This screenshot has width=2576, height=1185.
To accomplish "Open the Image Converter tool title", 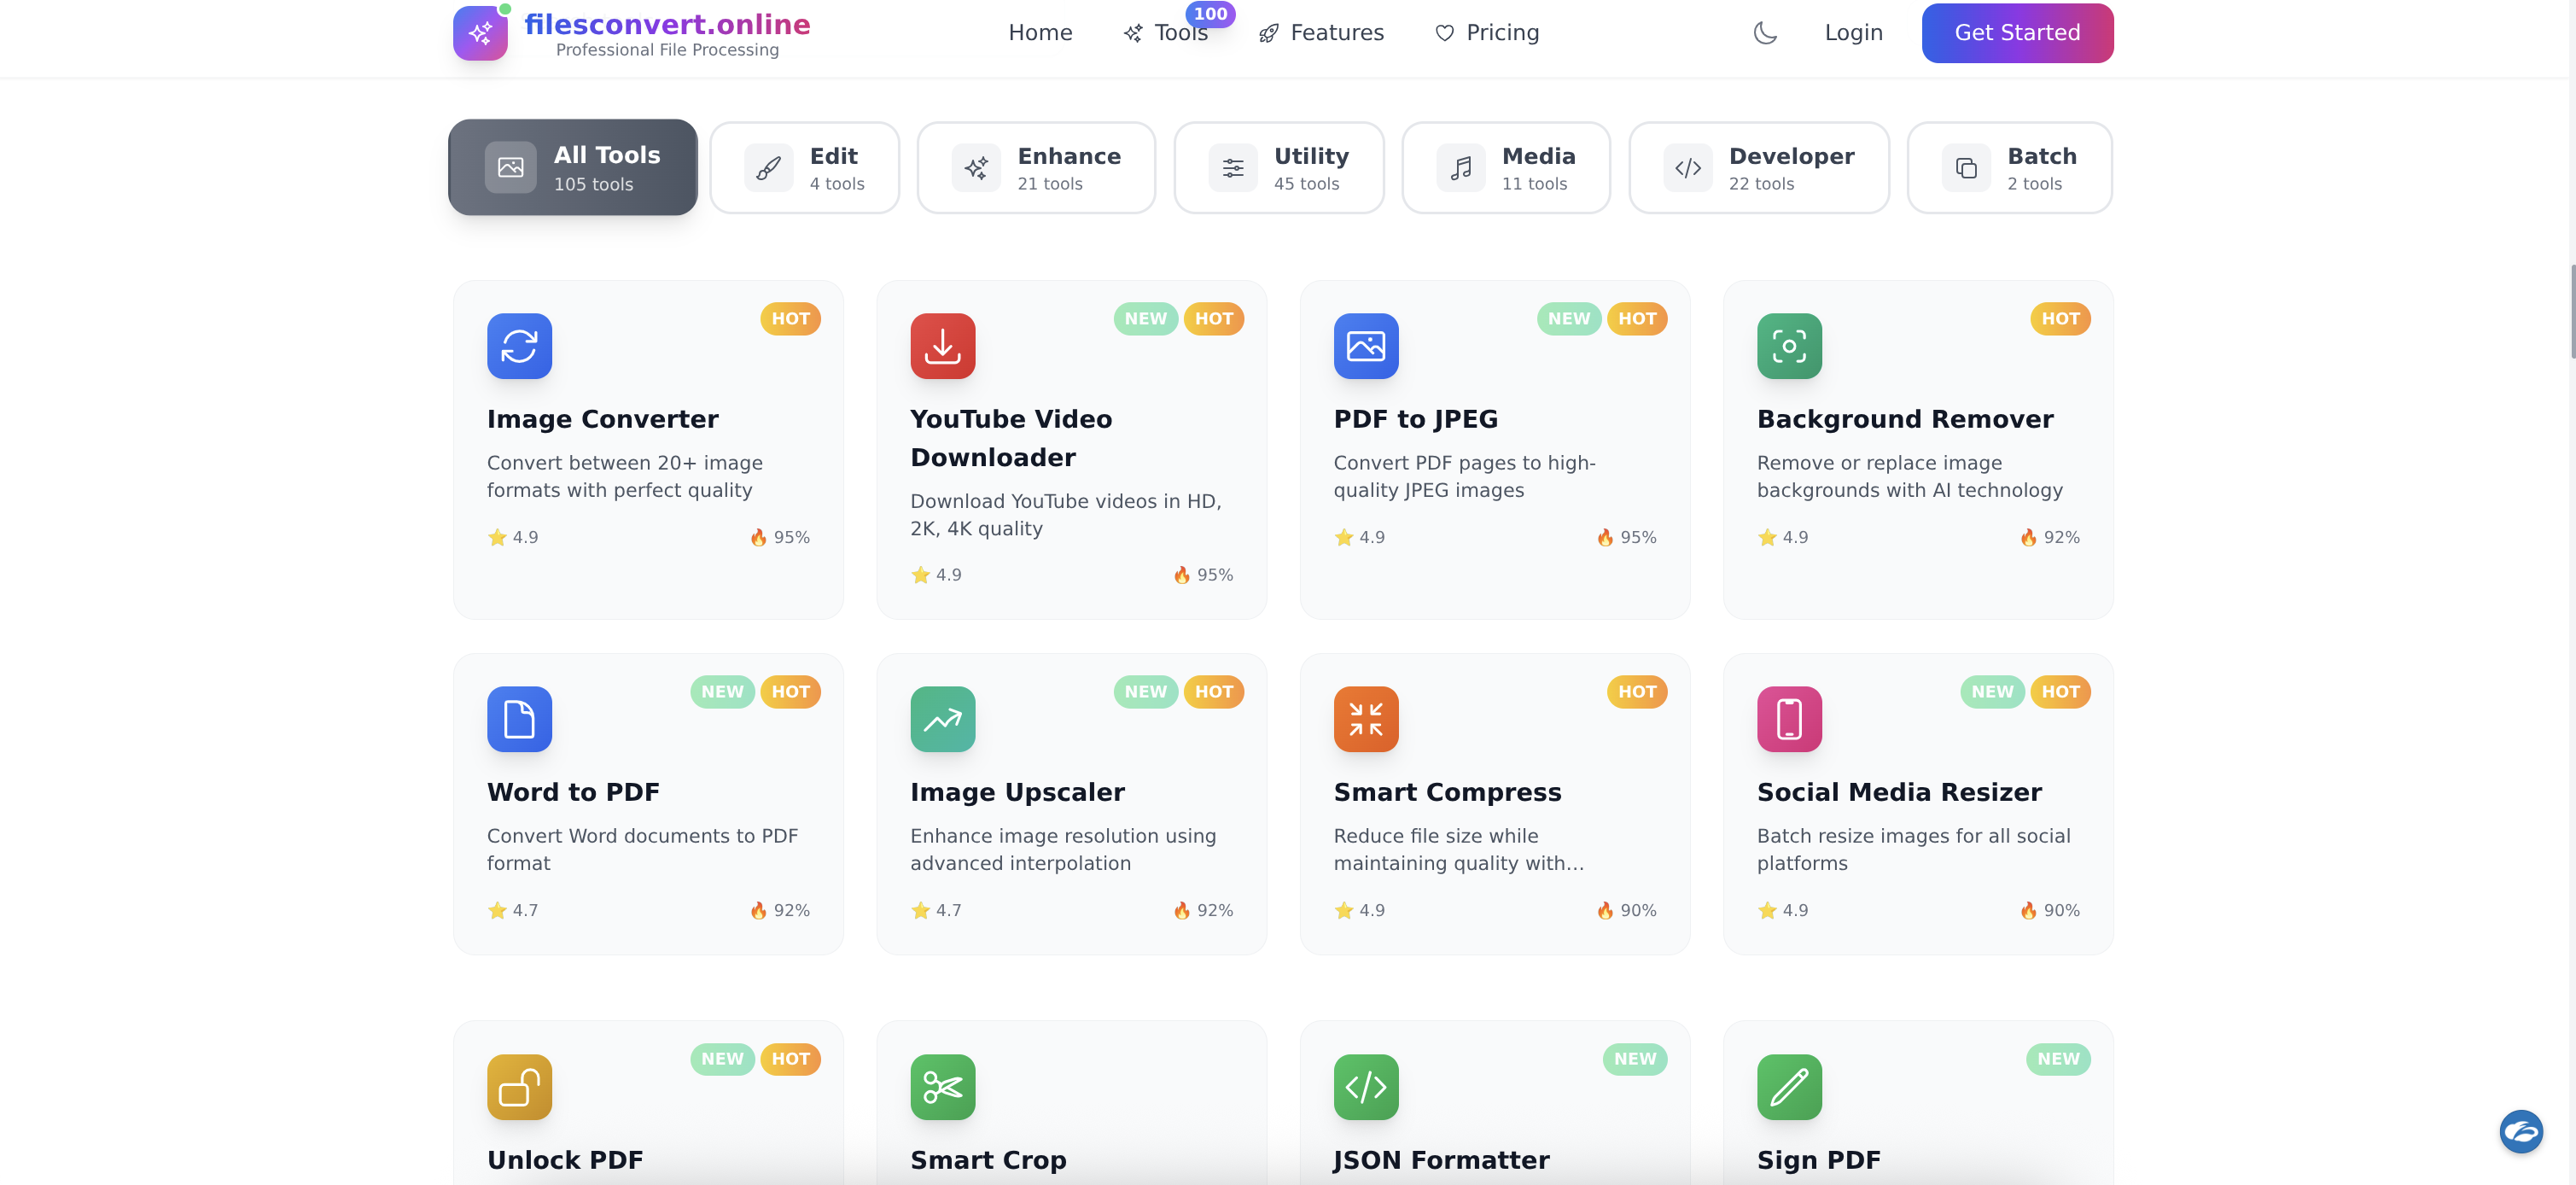I will coord(603,419).
